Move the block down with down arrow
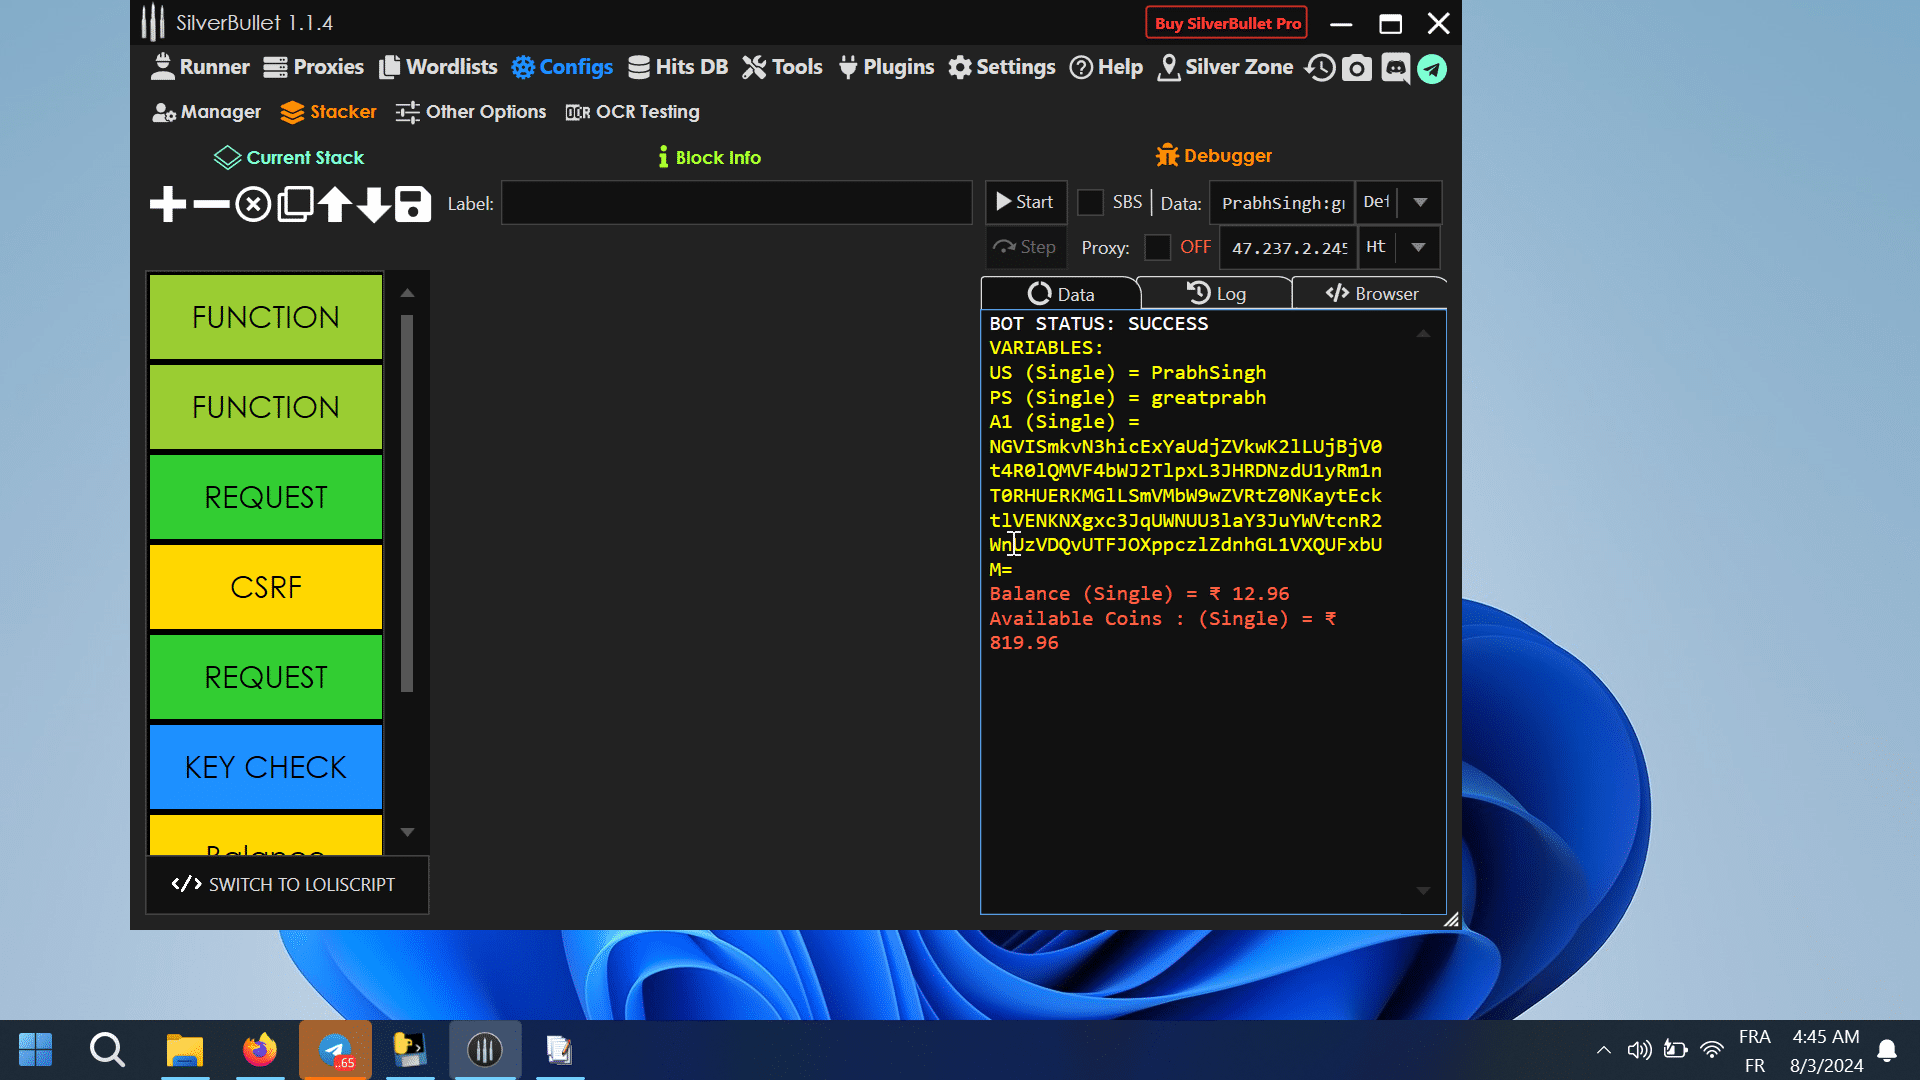The width and height of the screenshot is (1920, 1080). (374, 204)
